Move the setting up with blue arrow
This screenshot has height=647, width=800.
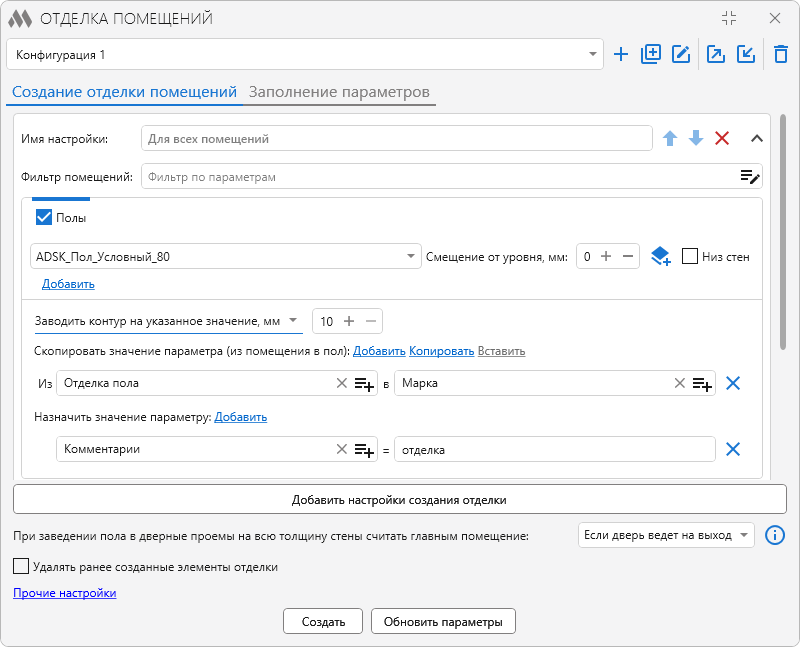click(670, 138)
